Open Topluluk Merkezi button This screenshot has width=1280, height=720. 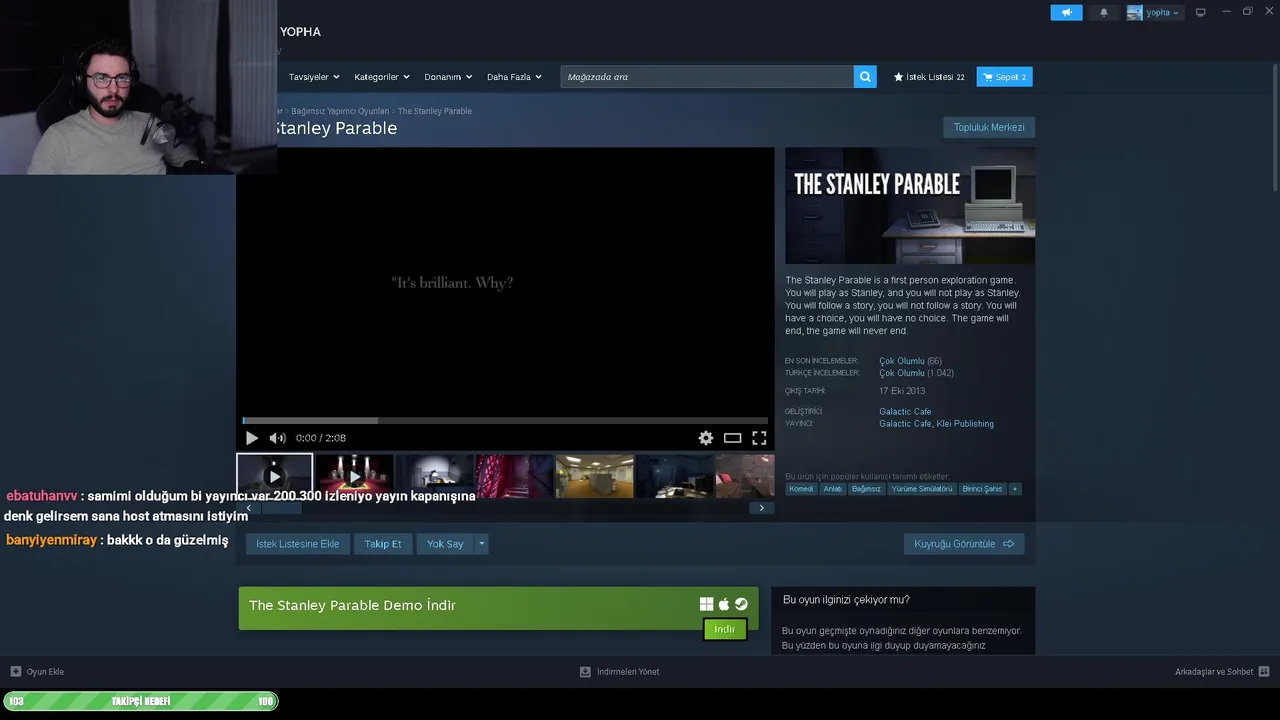click(x=989, y=127)
